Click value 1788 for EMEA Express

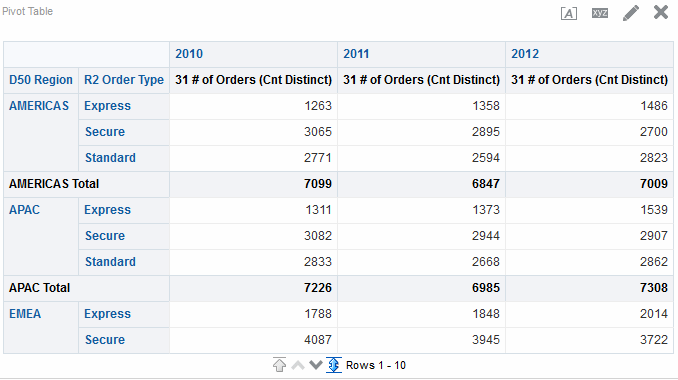(x=318, y=314)
